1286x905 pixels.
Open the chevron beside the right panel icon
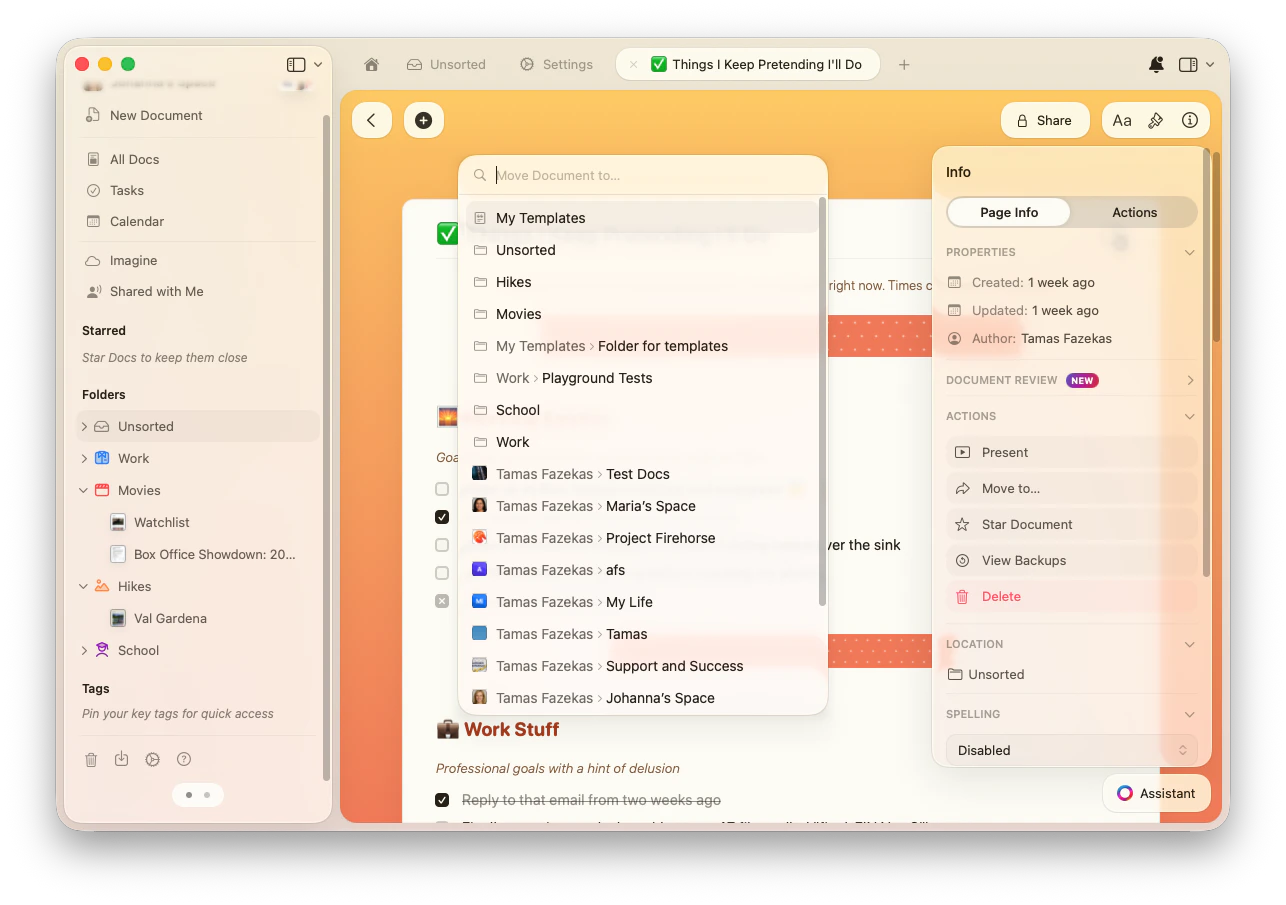click(x=1210, y=64)
